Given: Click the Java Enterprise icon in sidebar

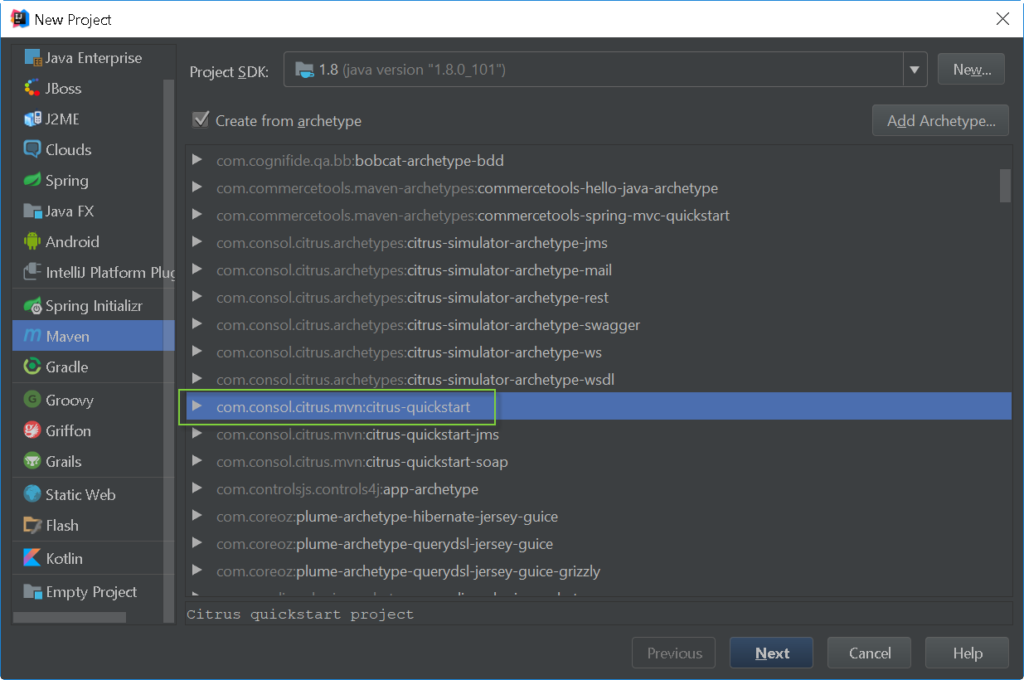Looking at the screenshot, I should click(x=33, y=57).
